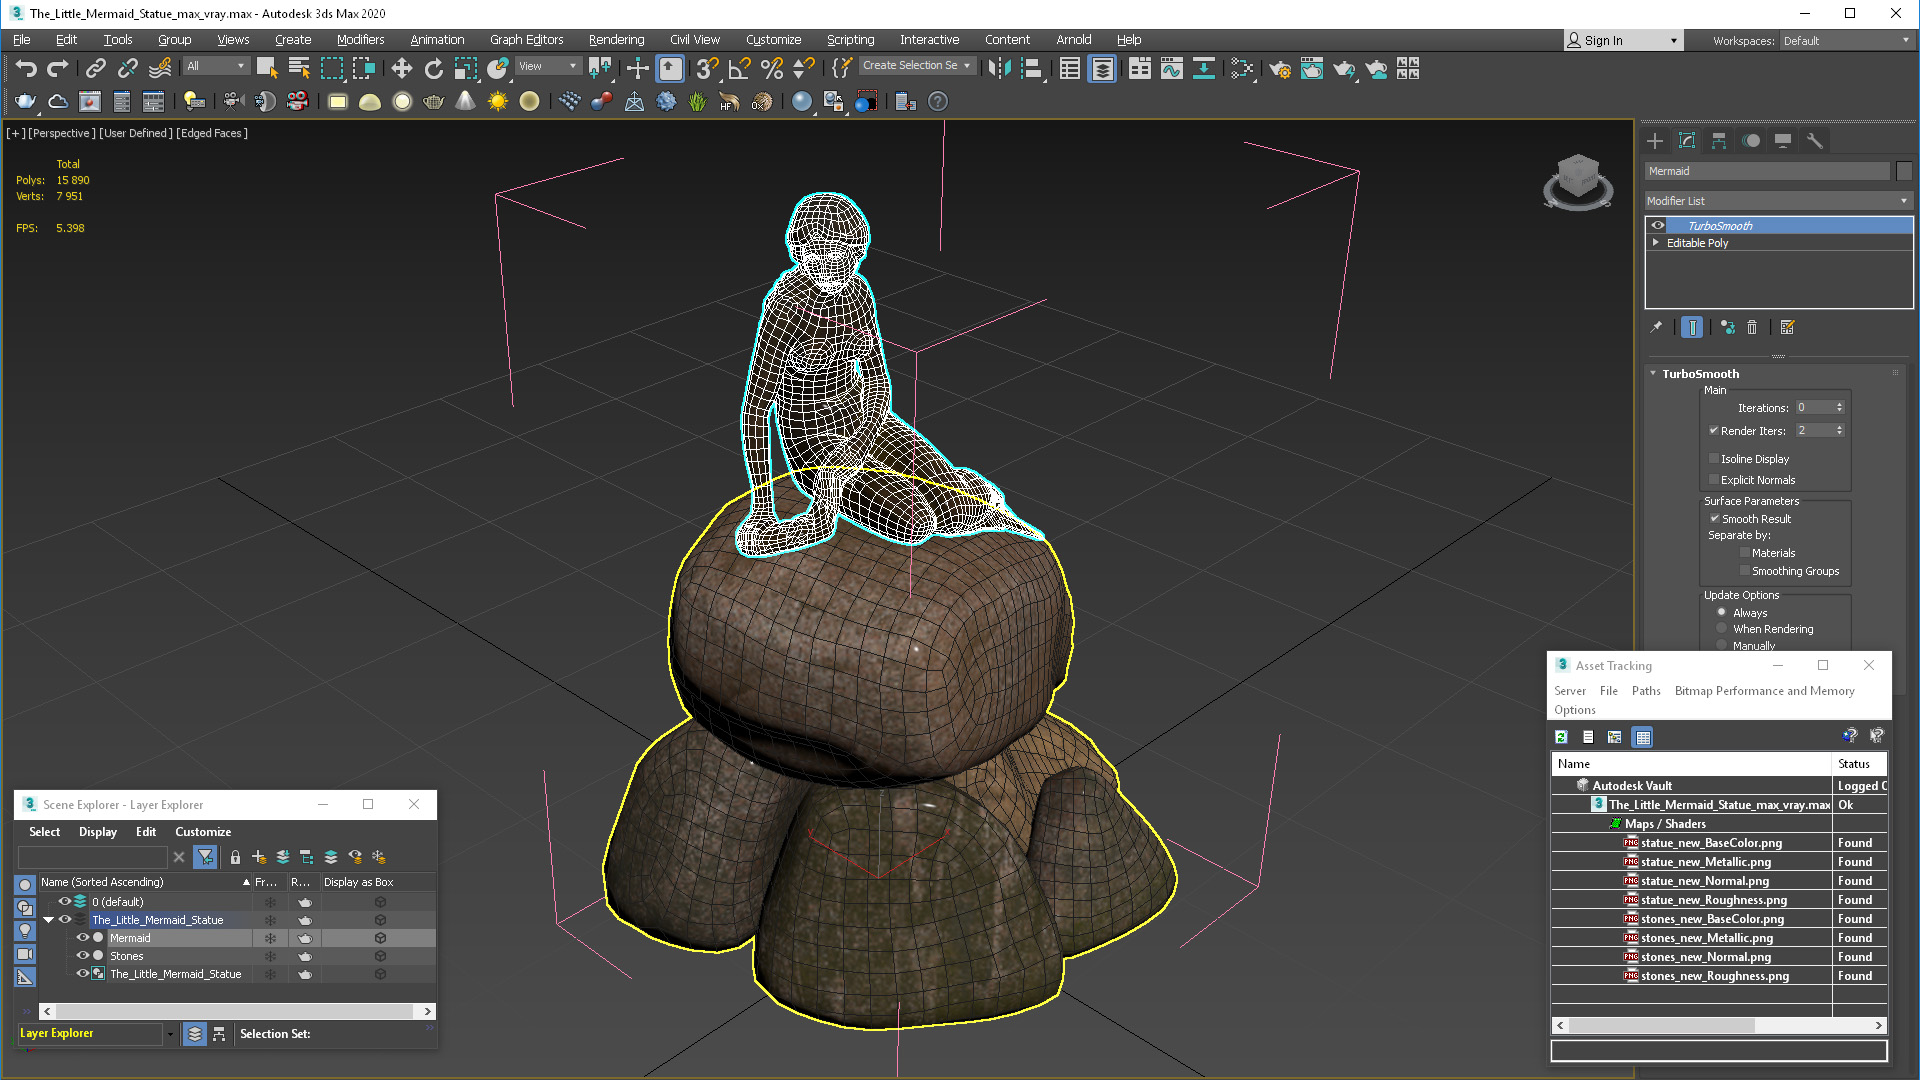This screenshot has height=1080, width=1920.
Task: Expand Editable Poly in modifier stack
Action: click(1656, 243)
